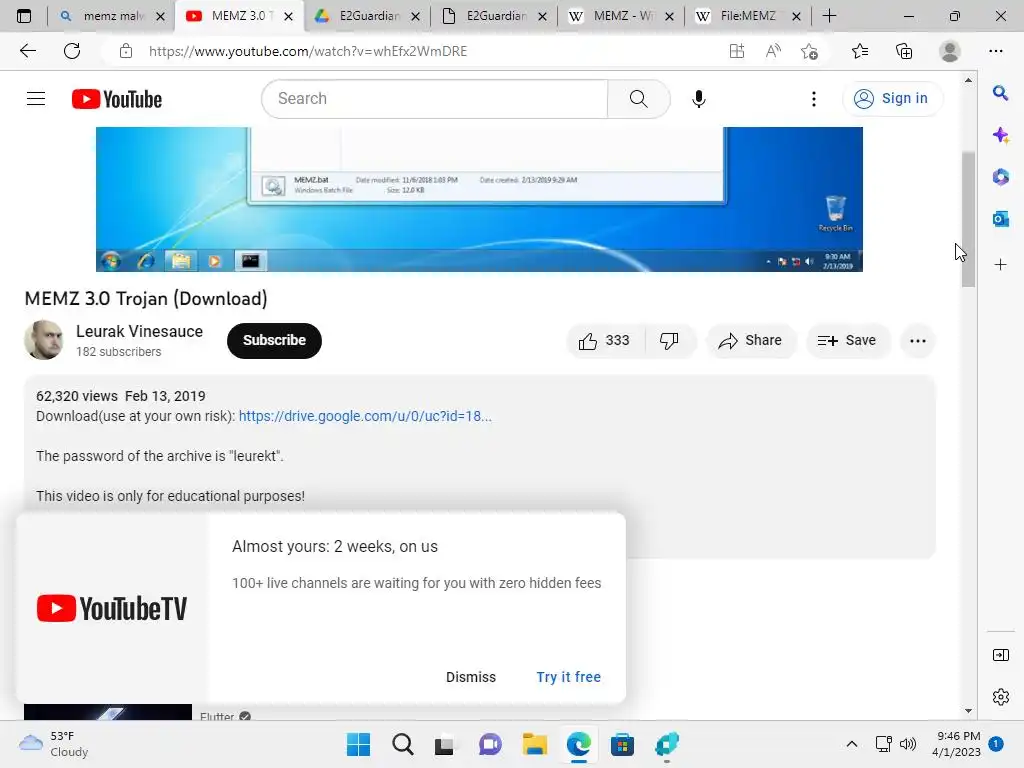Launch Chat from the taskbar
Viewport: 1024px width, 768px height.
click(489, 744)
